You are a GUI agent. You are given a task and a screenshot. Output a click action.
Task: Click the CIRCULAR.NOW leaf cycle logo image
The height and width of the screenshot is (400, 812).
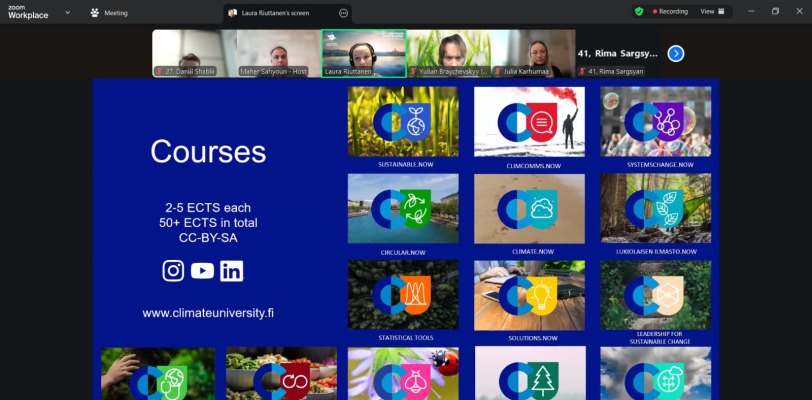tap(403, 208)
